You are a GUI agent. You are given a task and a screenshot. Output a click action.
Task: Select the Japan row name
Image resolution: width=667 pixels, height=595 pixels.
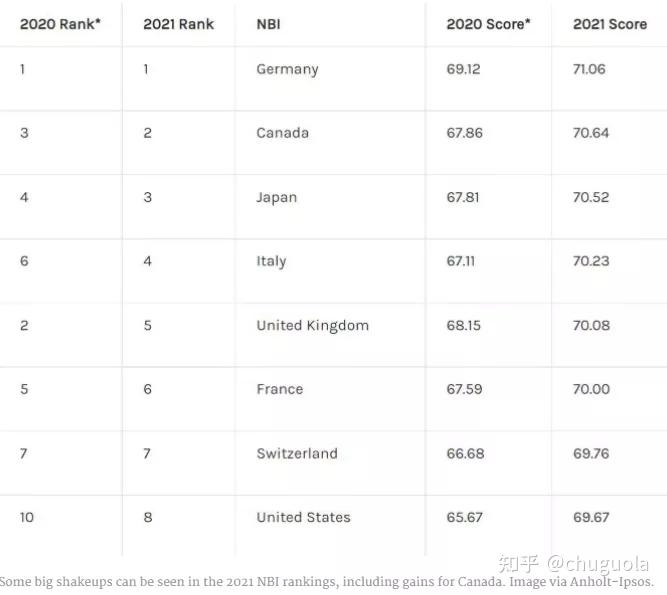(276, 197)
